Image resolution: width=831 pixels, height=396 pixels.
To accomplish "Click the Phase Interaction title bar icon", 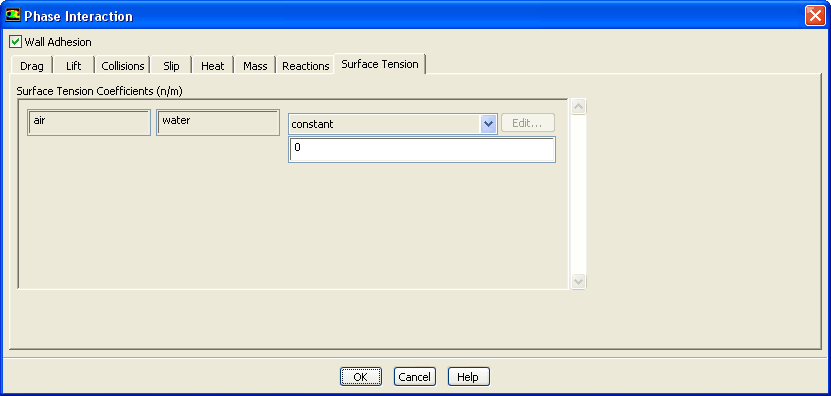I will click(x=13, y=15).
